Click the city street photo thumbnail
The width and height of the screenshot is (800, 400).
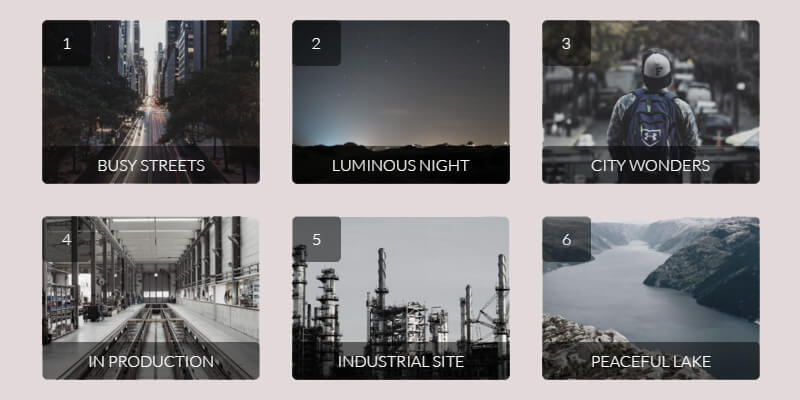coord(151,102)
